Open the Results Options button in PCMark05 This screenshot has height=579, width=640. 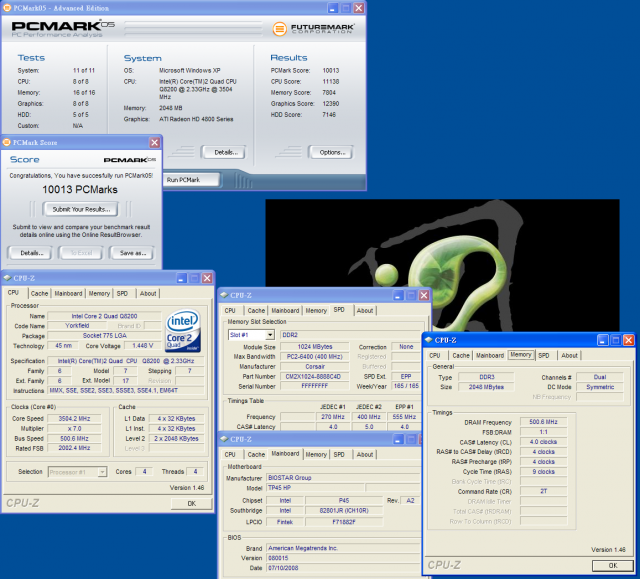(x=331, y=153)
